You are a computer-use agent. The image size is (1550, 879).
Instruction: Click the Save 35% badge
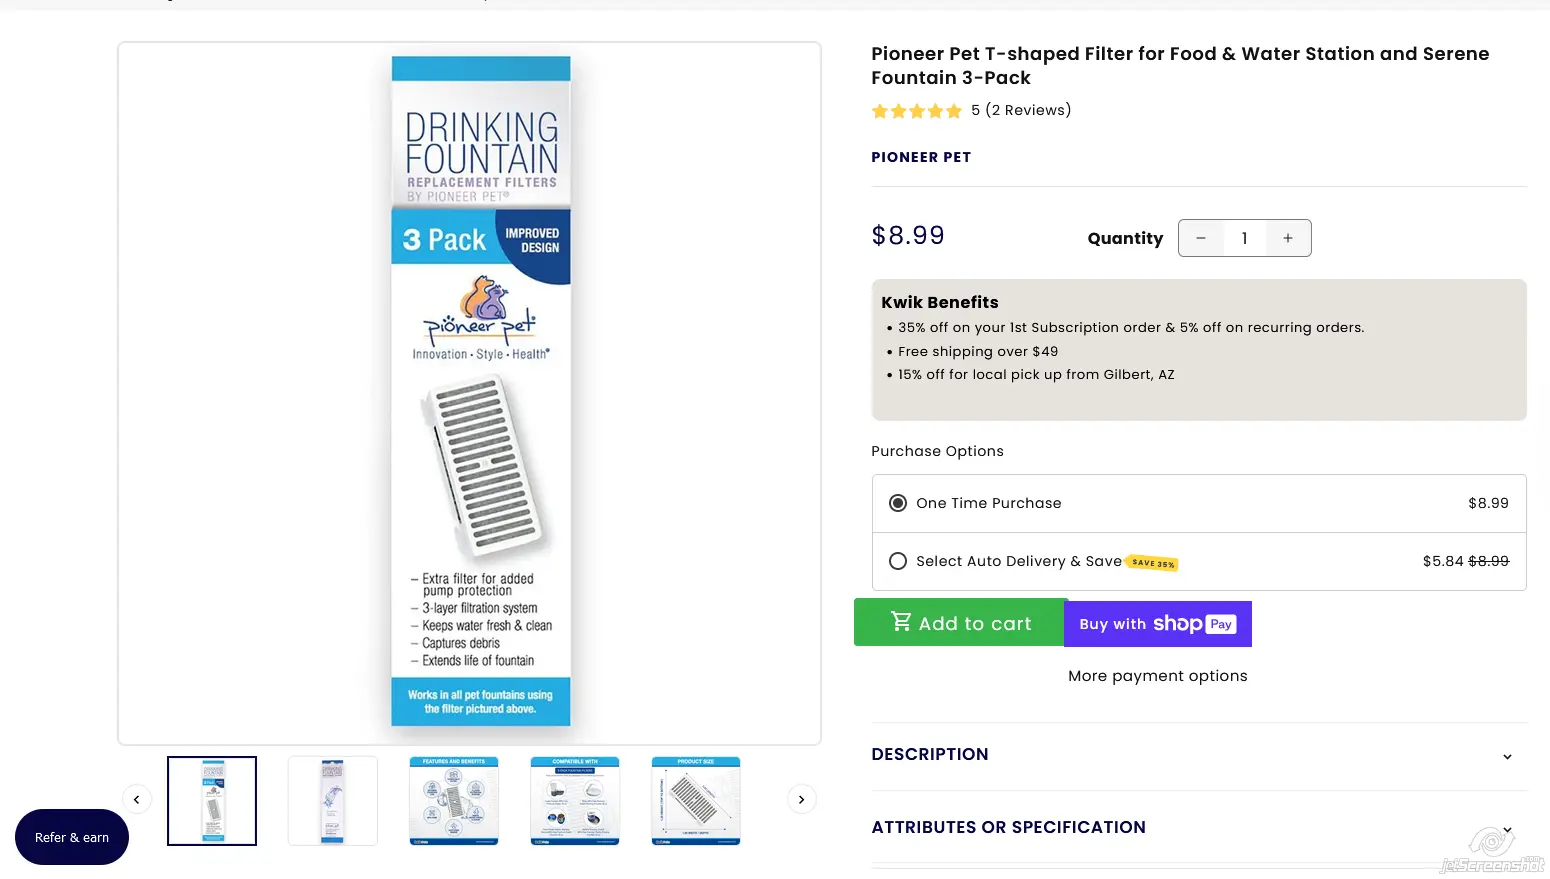(1152, 563)
